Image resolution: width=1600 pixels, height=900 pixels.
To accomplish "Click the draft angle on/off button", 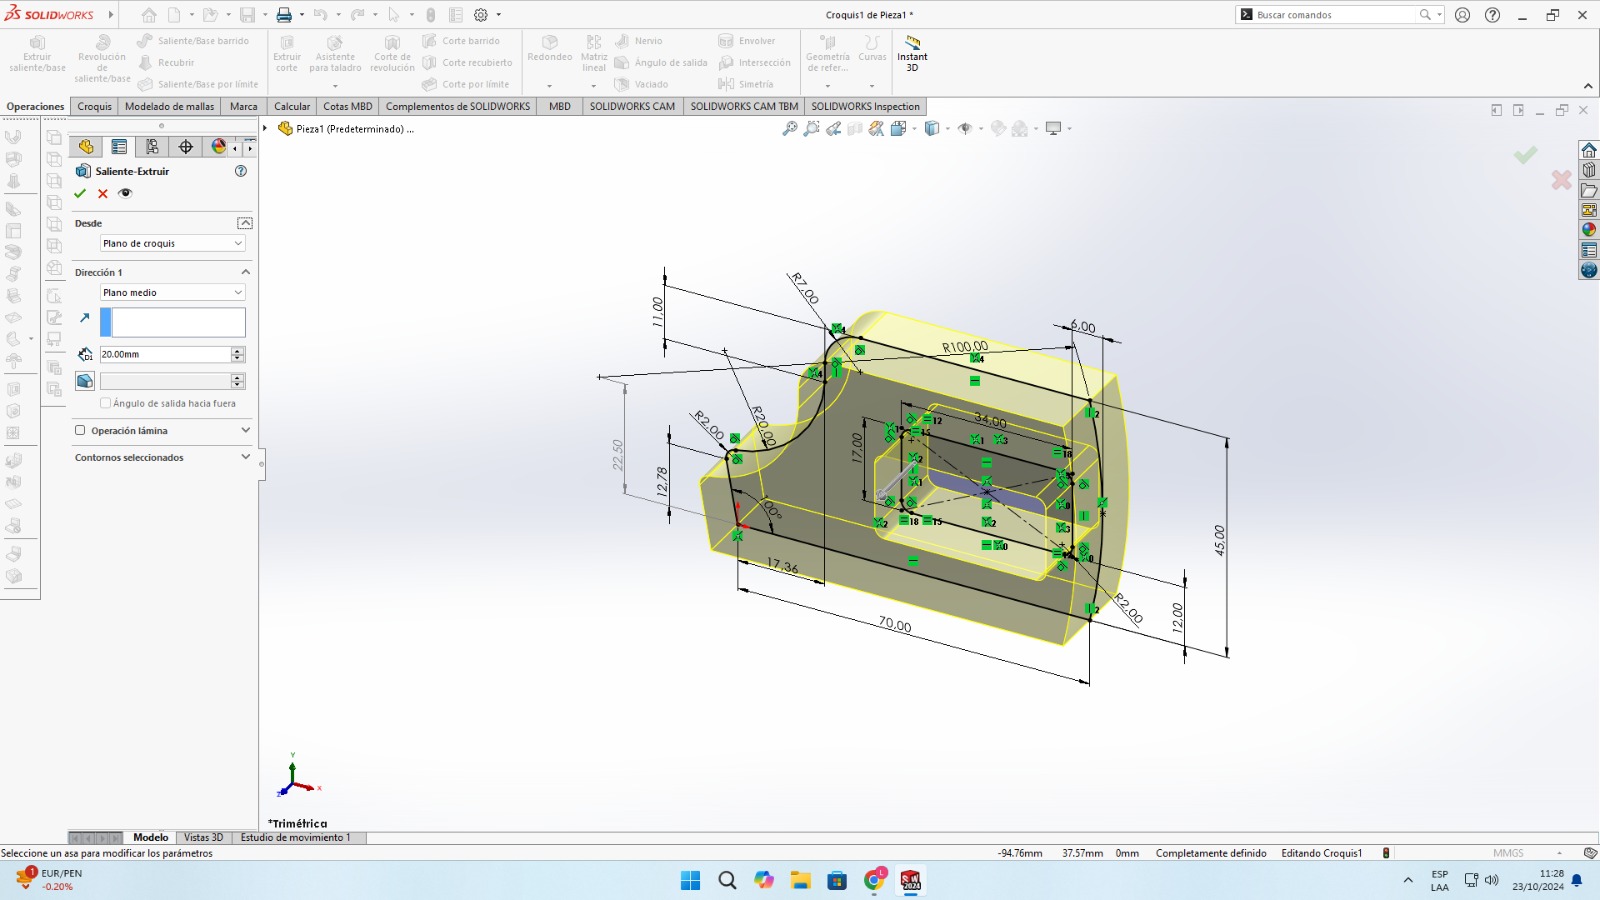I will [85, 381].
